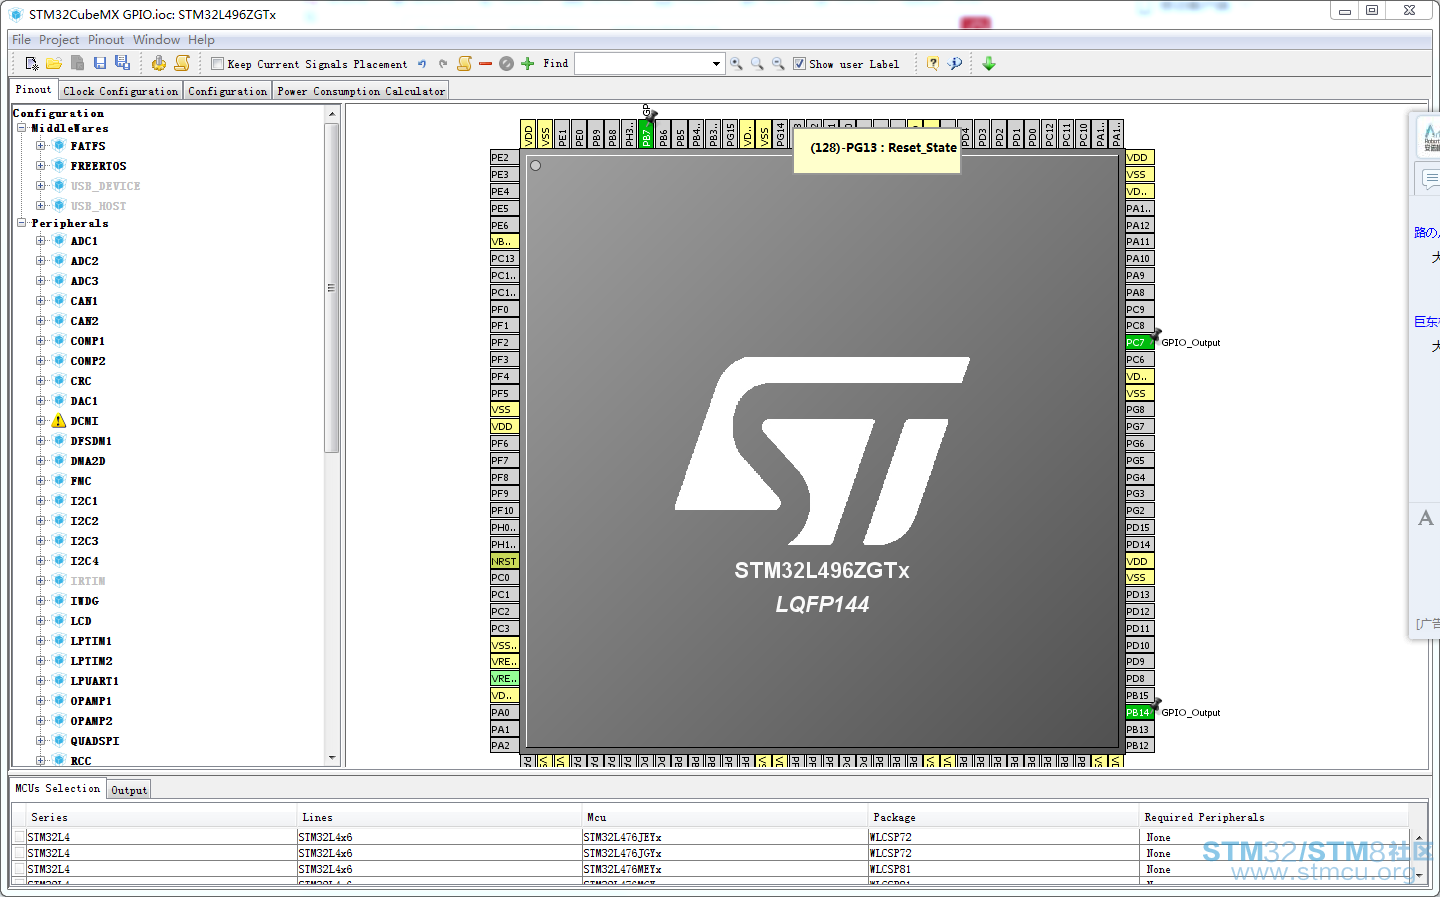Click inside the Find input field

[x=642, y=64]
